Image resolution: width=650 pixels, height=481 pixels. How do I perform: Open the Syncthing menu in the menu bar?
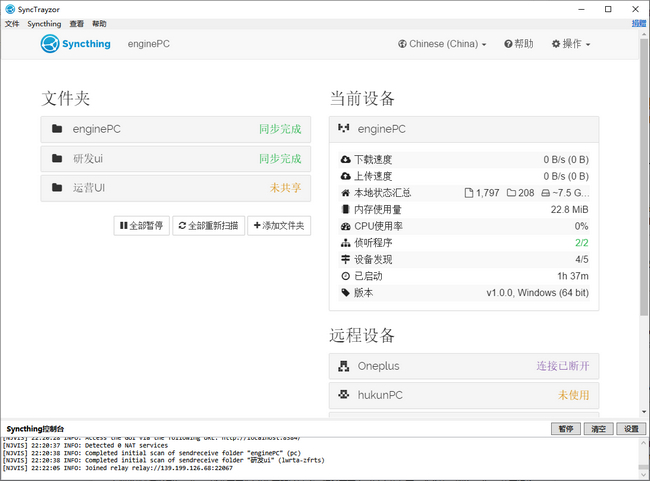coord(44,24)
